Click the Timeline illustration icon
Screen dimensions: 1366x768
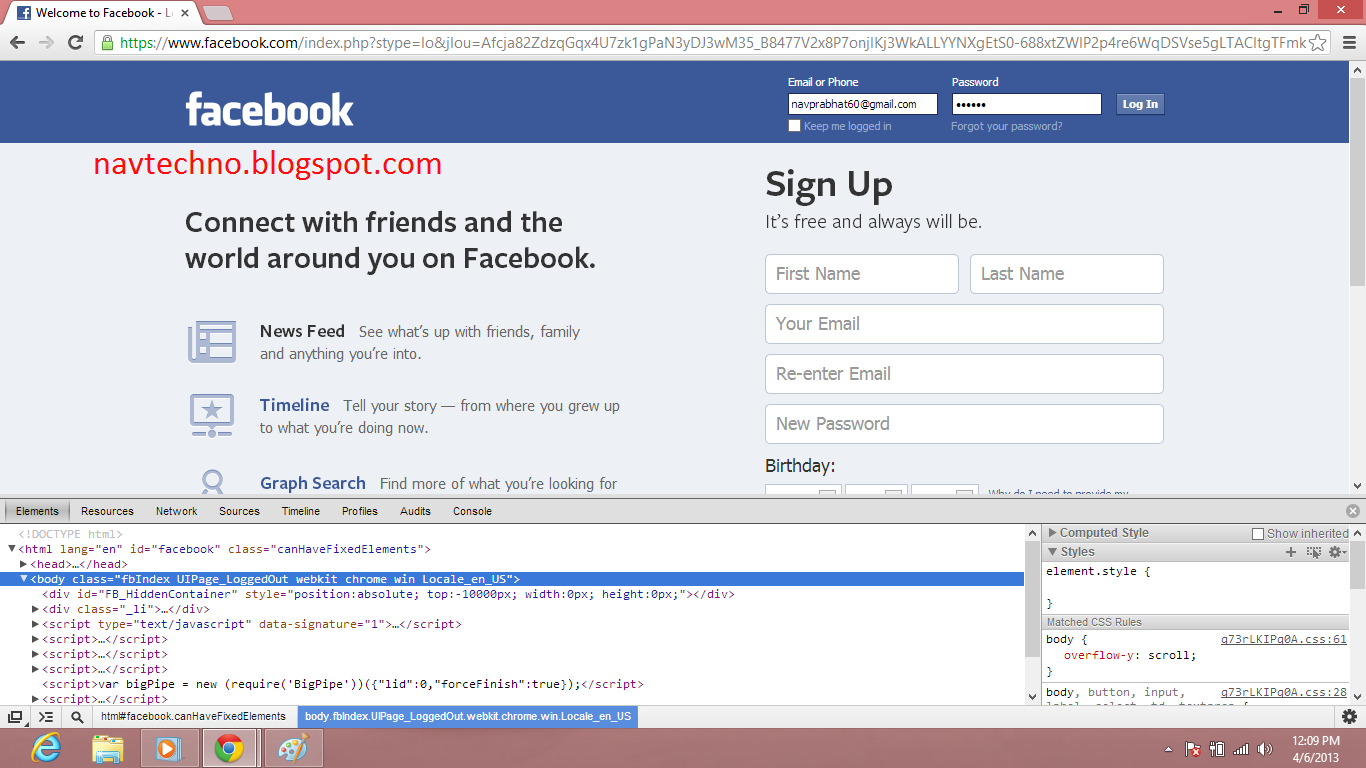(x=212, y=414)
